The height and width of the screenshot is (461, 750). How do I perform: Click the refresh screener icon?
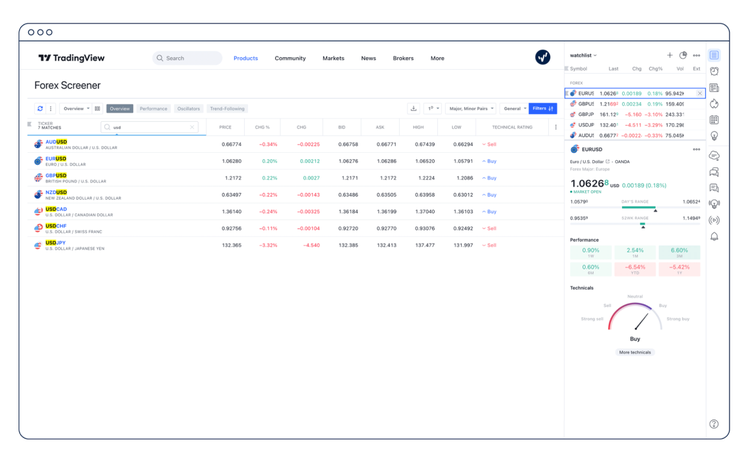pos(40,108)
